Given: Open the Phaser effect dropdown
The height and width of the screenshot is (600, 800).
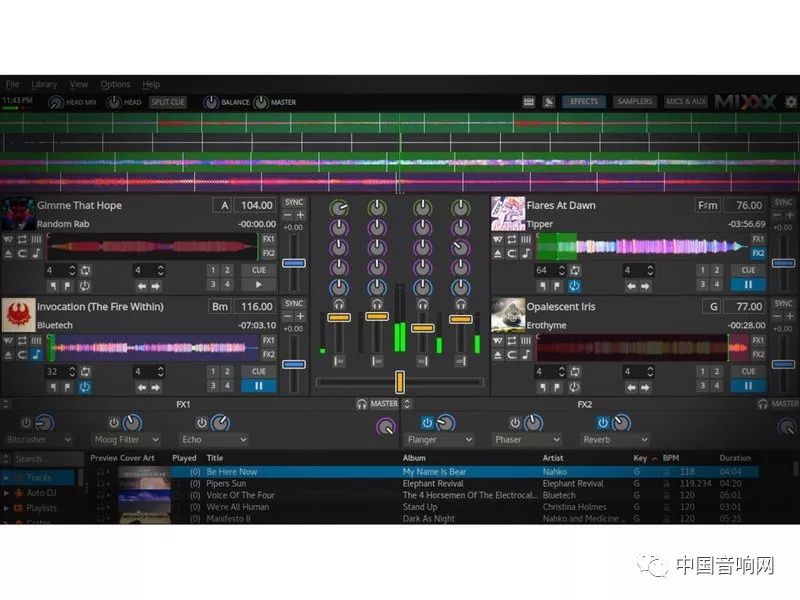Looking at the screenshot, I should click(528, 439).
